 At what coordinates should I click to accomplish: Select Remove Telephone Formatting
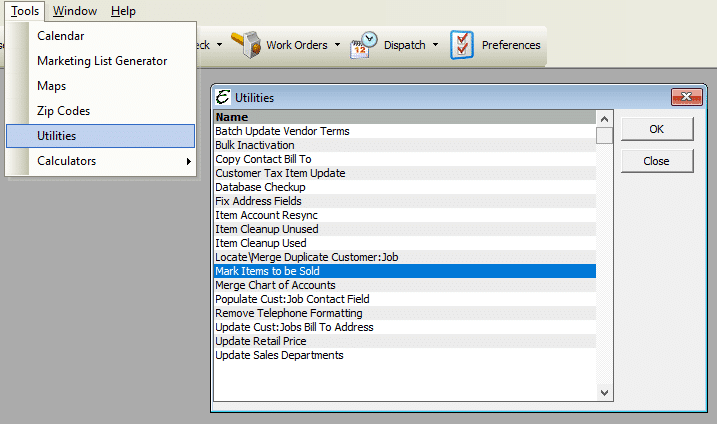(x=405, y=313)
